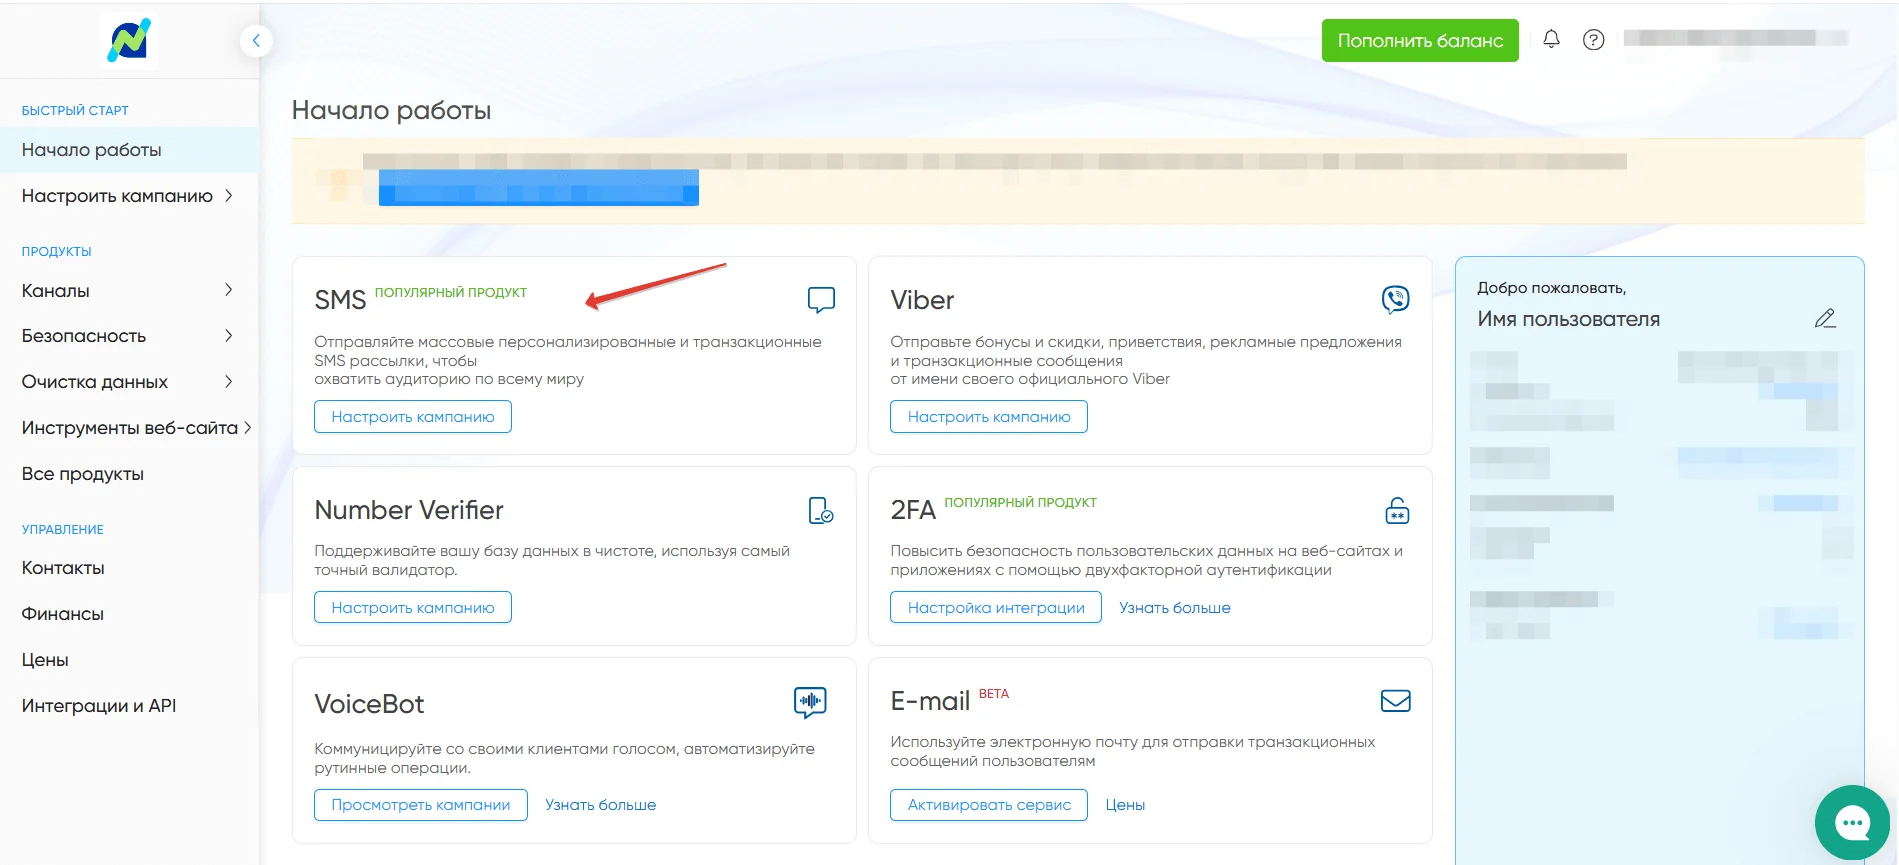
Task: Click Настройка интеграции in the 2FA card
Action: (996, 608)
